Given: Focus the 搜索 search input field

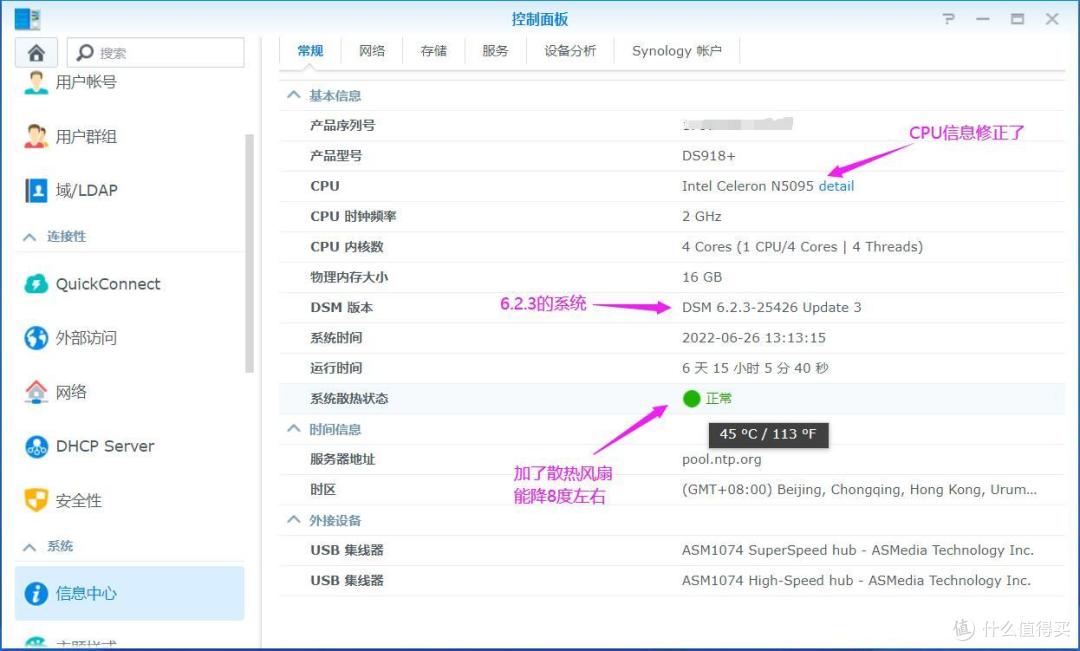Looking at the screenshot, I should click(156, 52).
